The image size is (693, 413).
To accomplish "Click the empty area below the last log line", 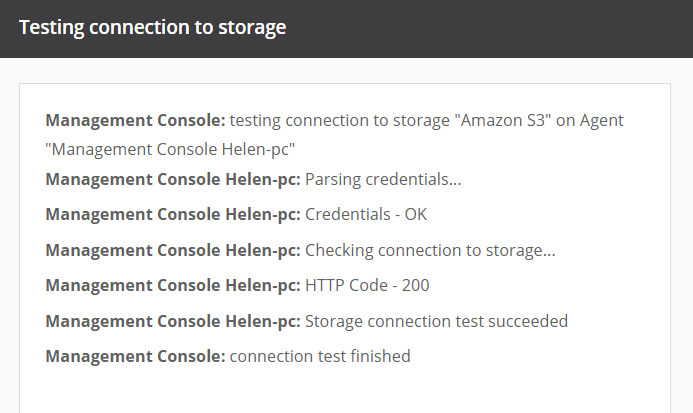I will pyautogui.click(x=345, y=392).
